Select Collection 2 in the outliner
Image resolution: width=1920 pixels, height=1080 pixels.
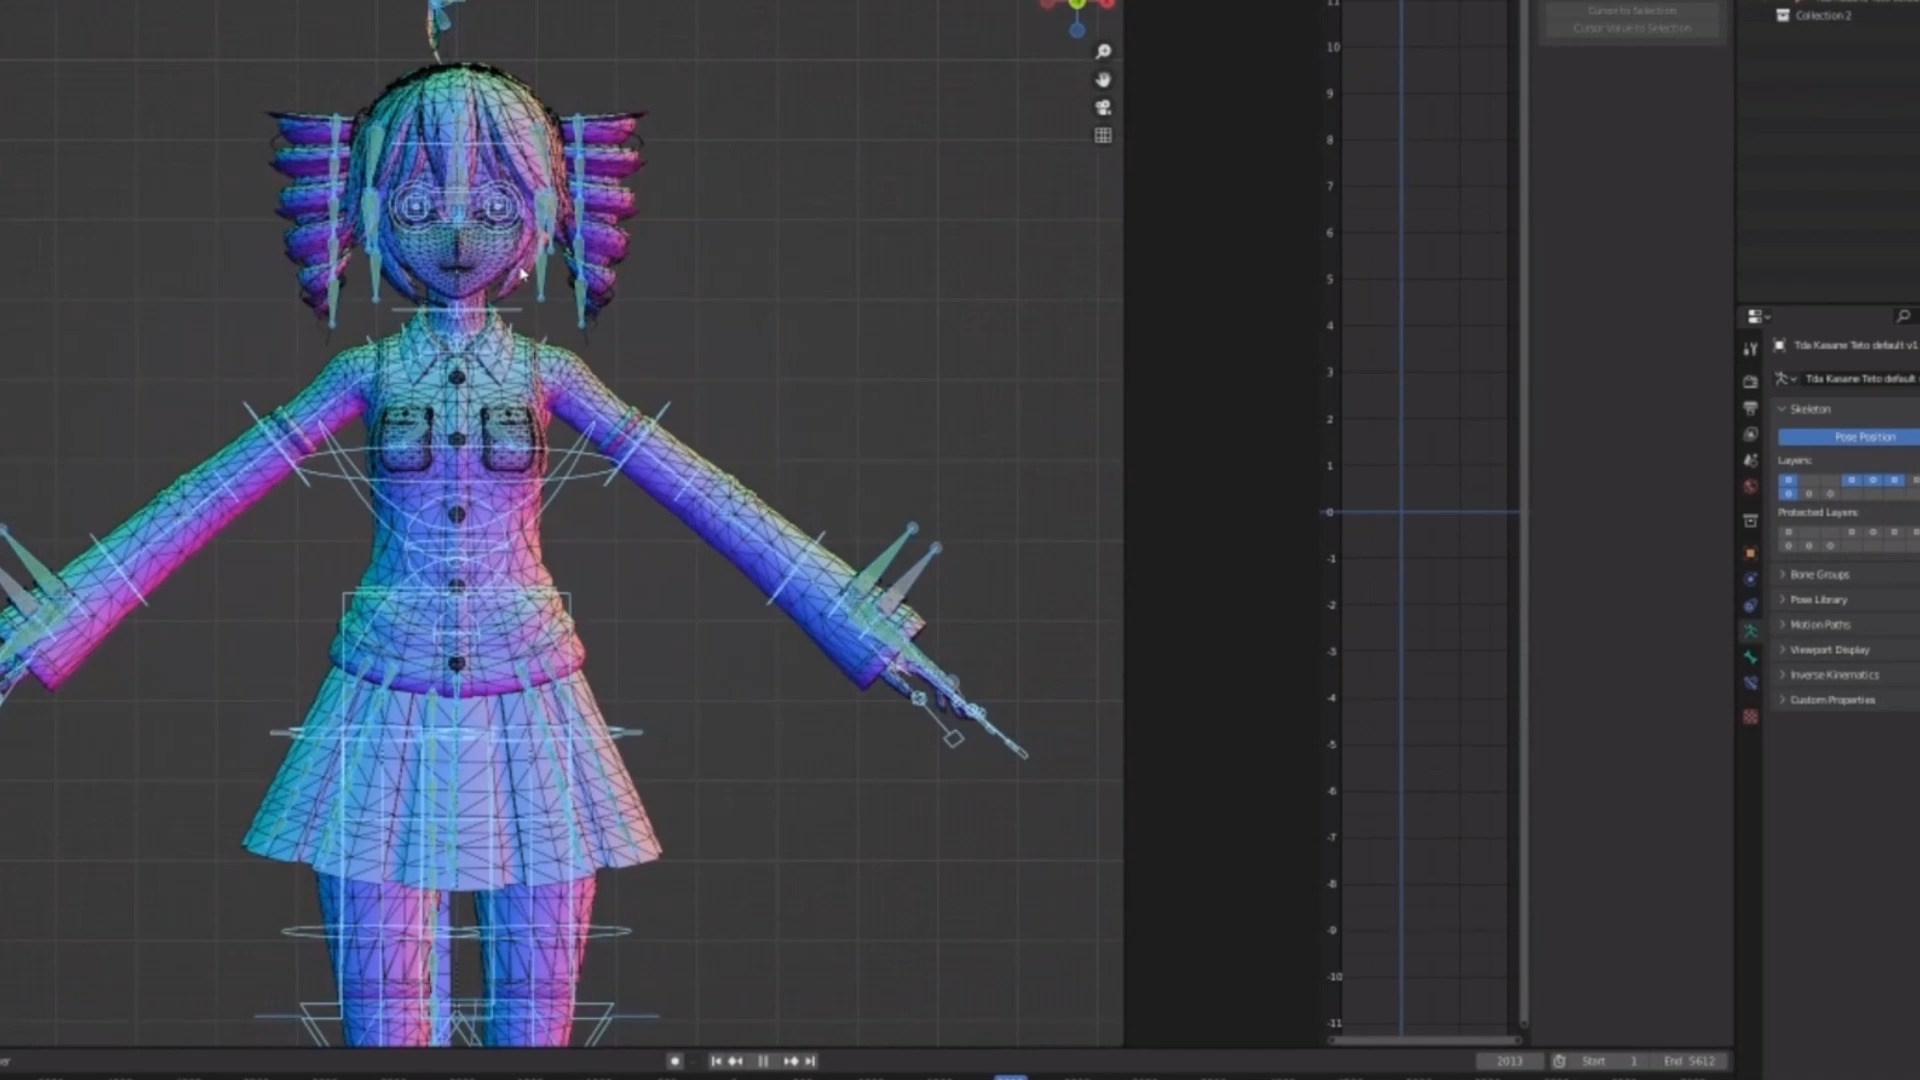point(1823,15)
